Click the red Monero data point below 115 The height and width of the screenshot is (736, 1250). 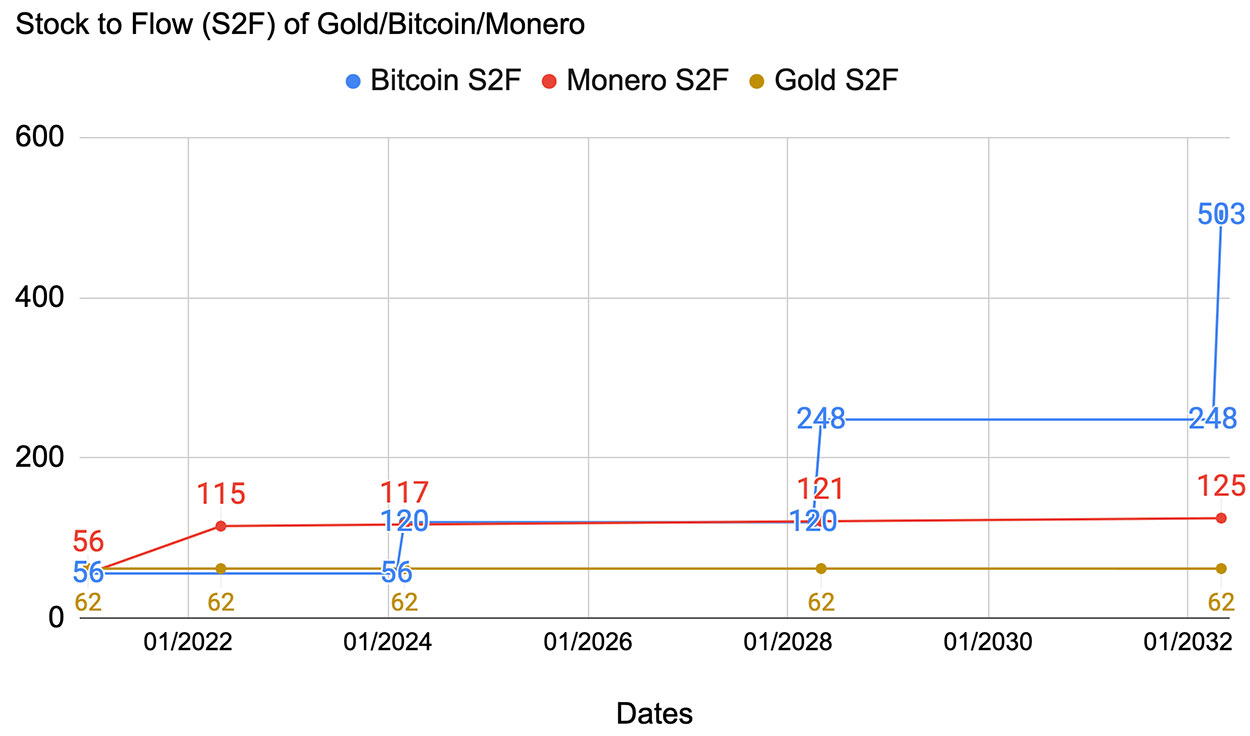pyautogui.click(x=221, y=526)
